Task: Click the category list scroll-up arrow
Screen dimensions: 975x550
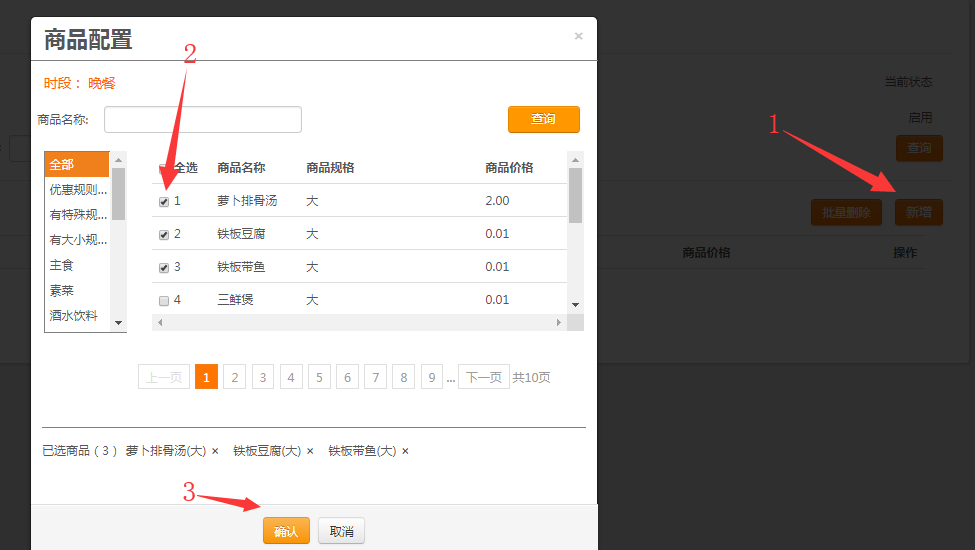Action: pyautogui.click(x=118, y=160)
